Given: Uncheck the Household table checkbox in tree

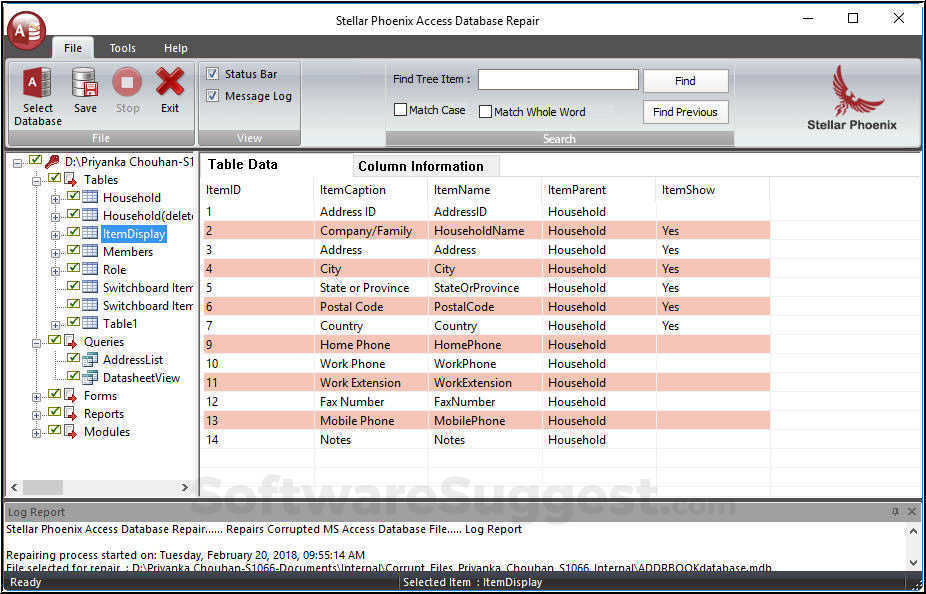Looking at the screenshot, I should coord(73,196).
